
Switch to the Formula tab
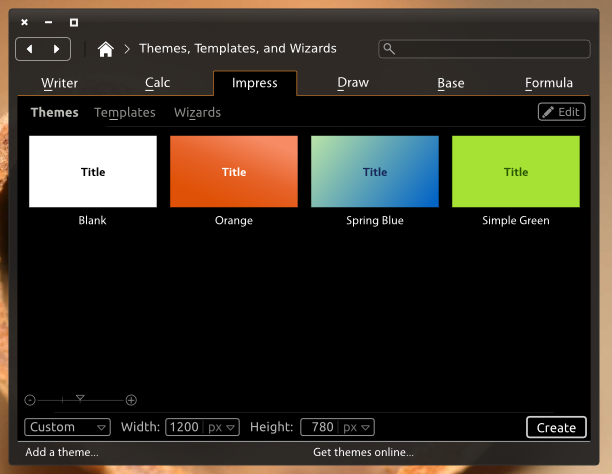click(549, 83)
